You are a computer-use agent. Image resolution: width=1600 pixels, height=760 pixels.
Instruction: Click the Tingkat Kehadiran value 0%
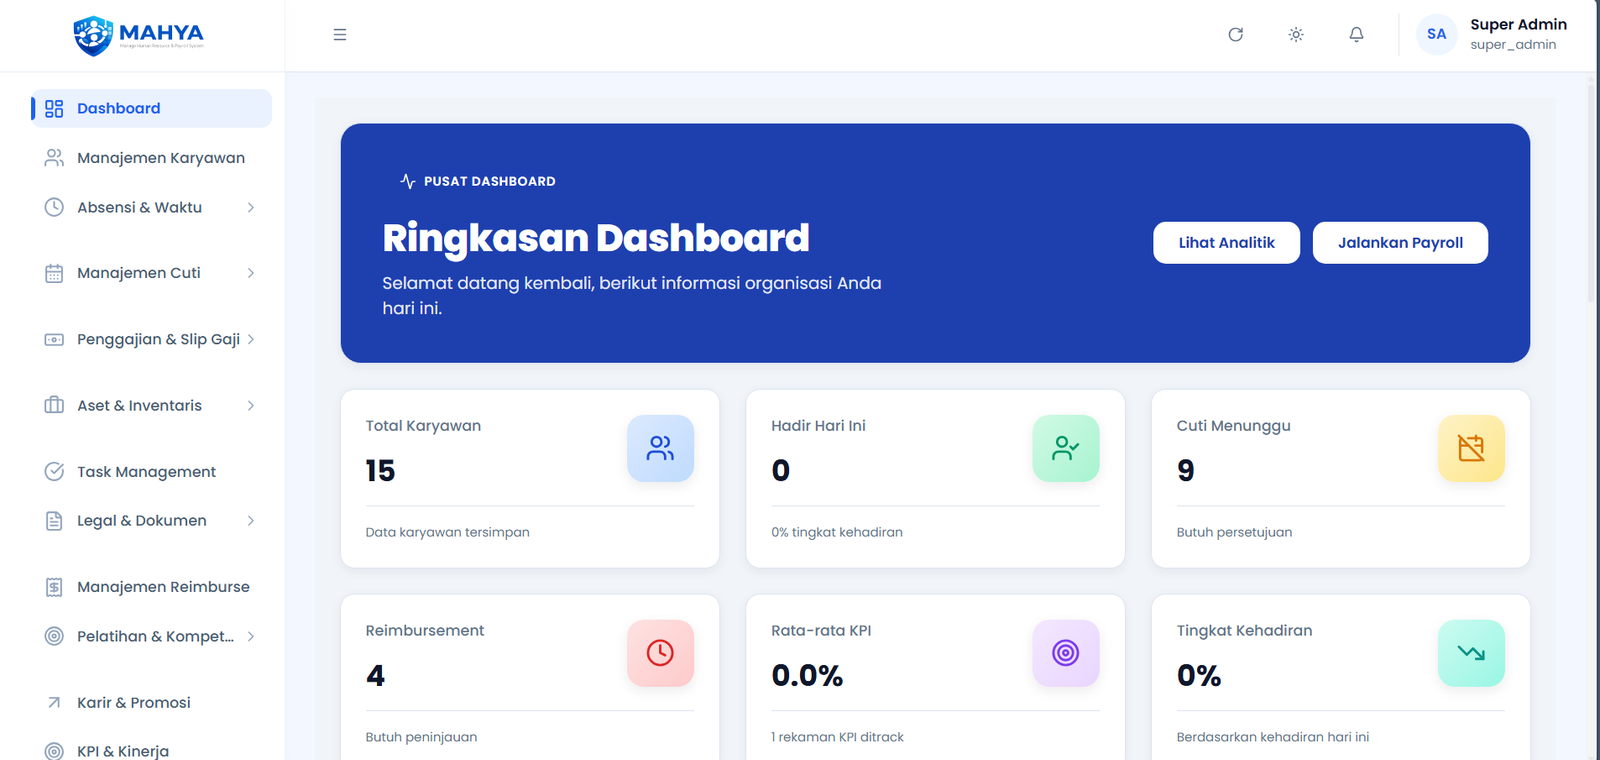pos(1199,676)
